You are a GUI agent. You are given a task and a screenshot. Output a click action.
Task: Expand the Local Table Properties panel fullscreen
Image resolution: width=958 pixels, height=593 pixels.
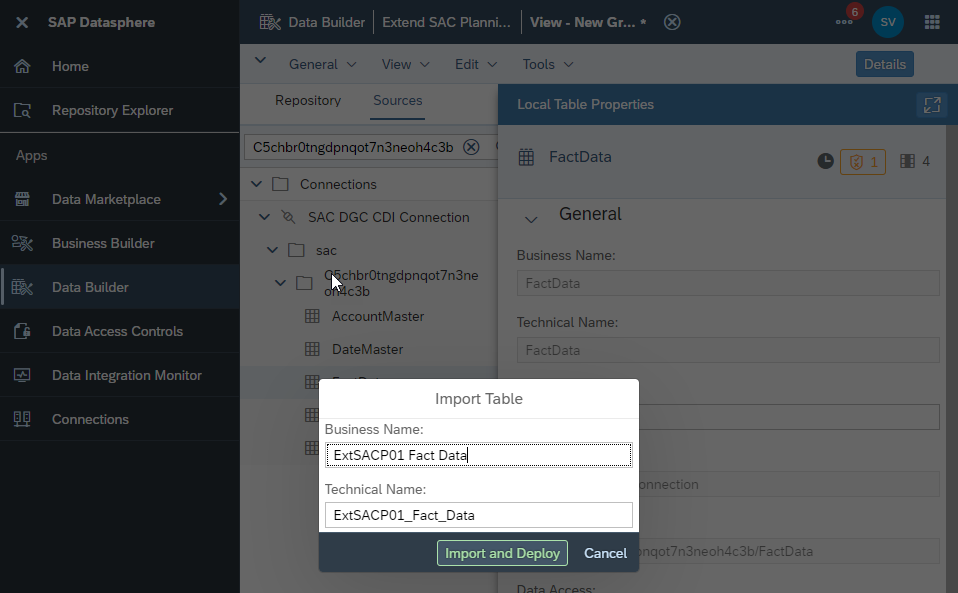pos(932,104)
